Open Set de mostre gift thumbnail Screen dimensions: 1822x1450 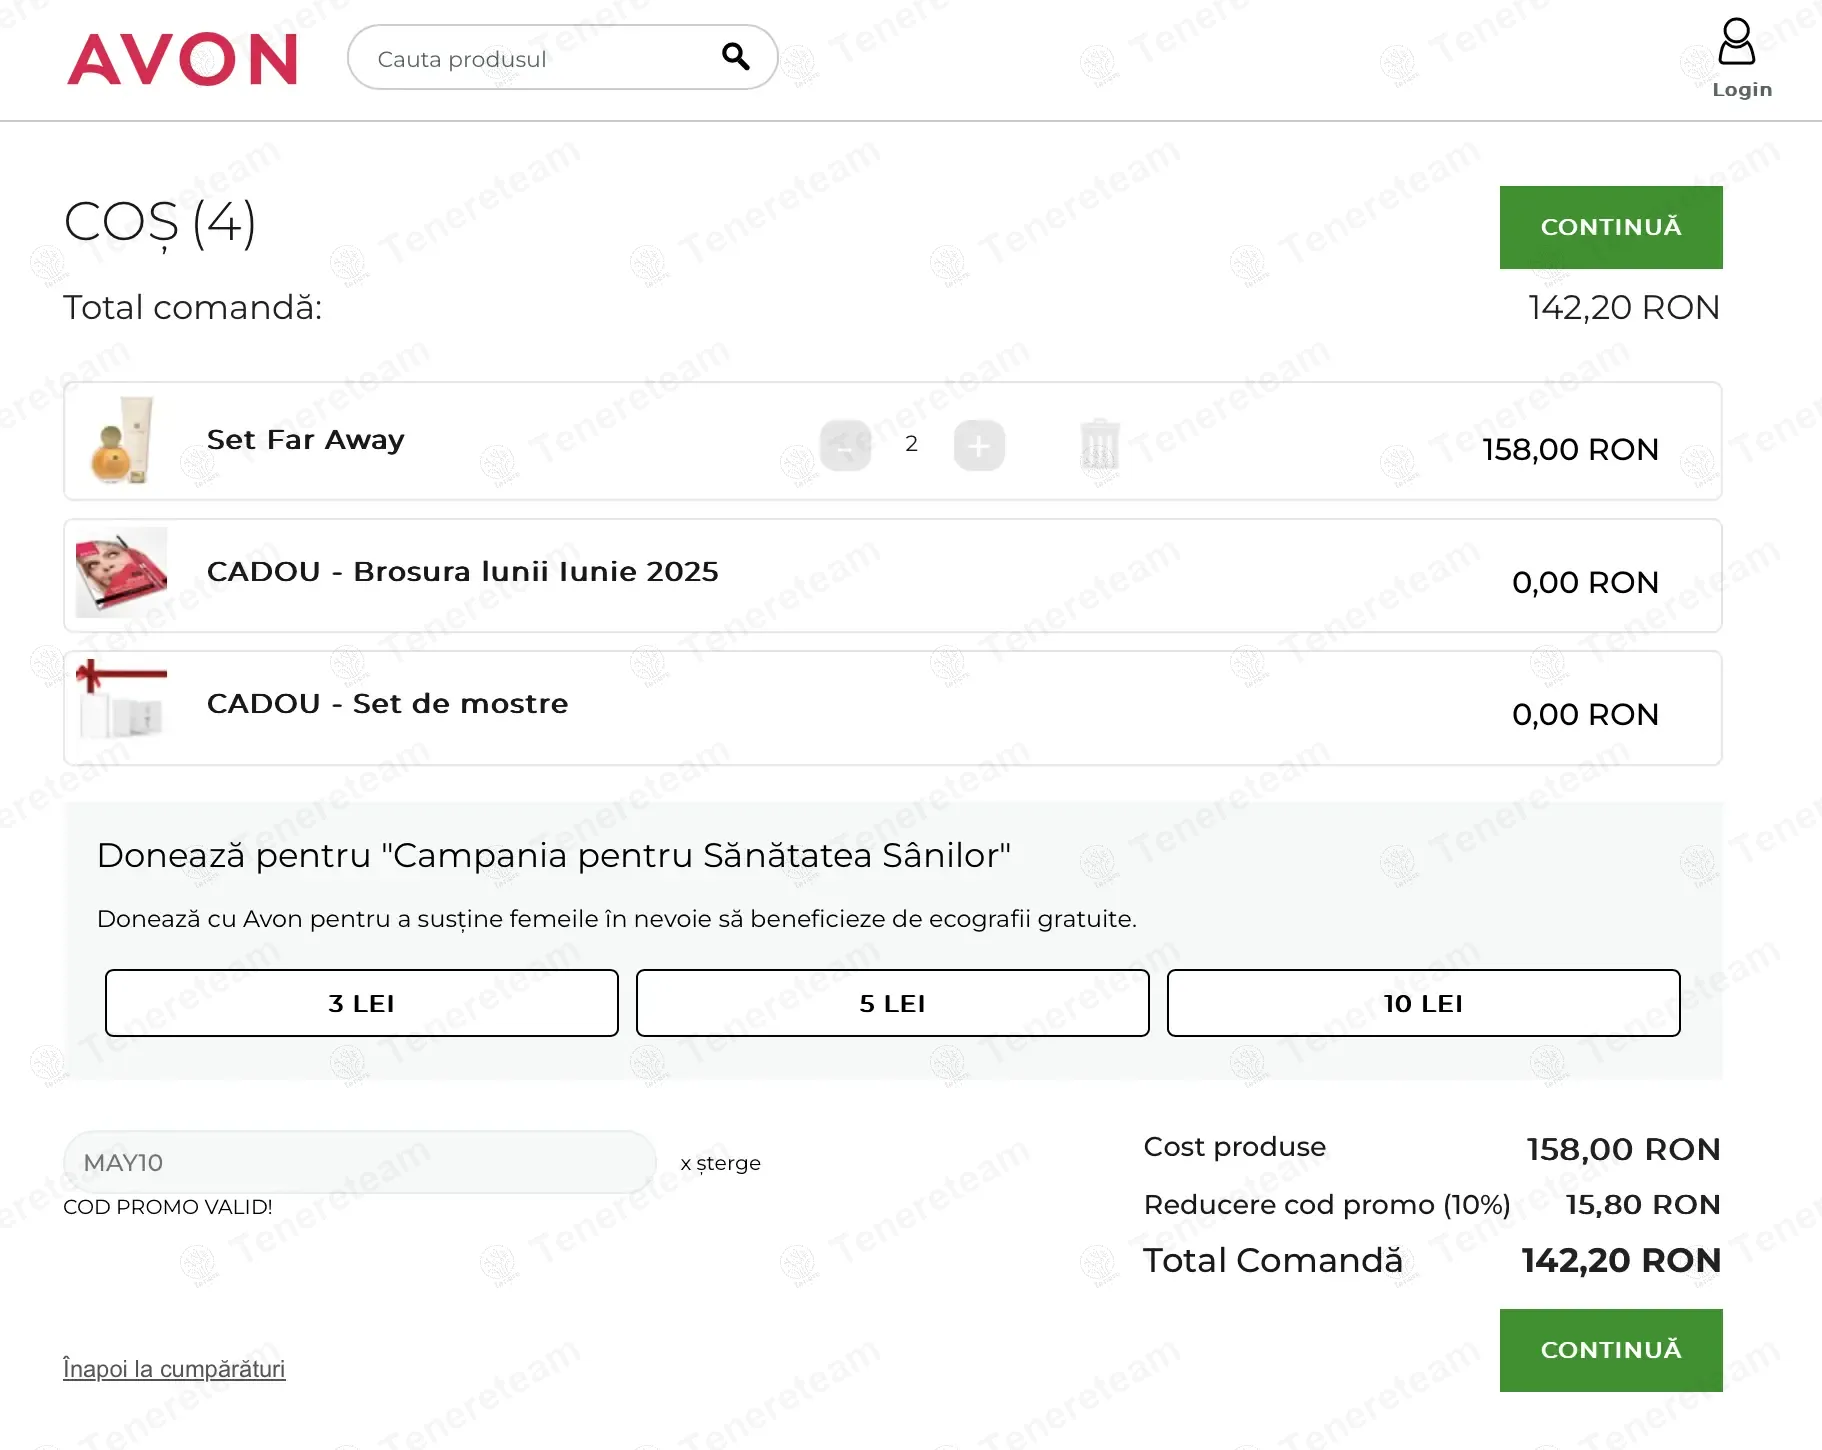(x=122, y=700)
